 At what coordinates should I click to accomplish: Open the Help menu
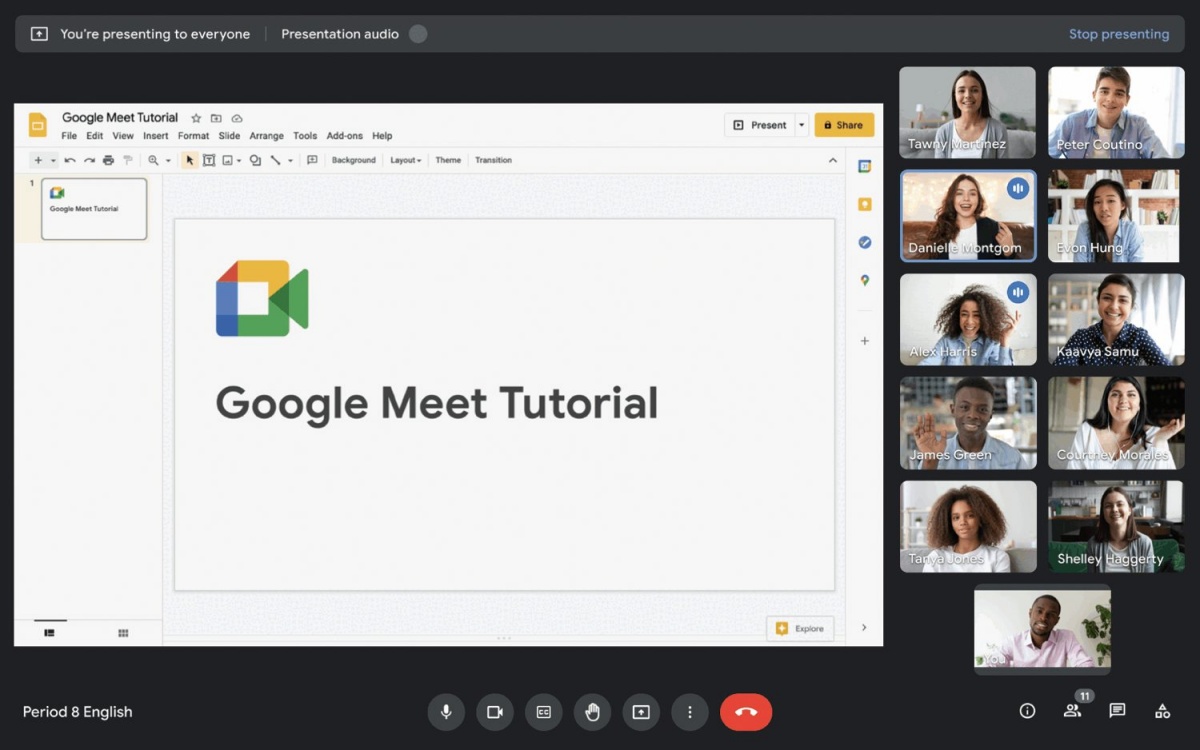pos(382,136)
